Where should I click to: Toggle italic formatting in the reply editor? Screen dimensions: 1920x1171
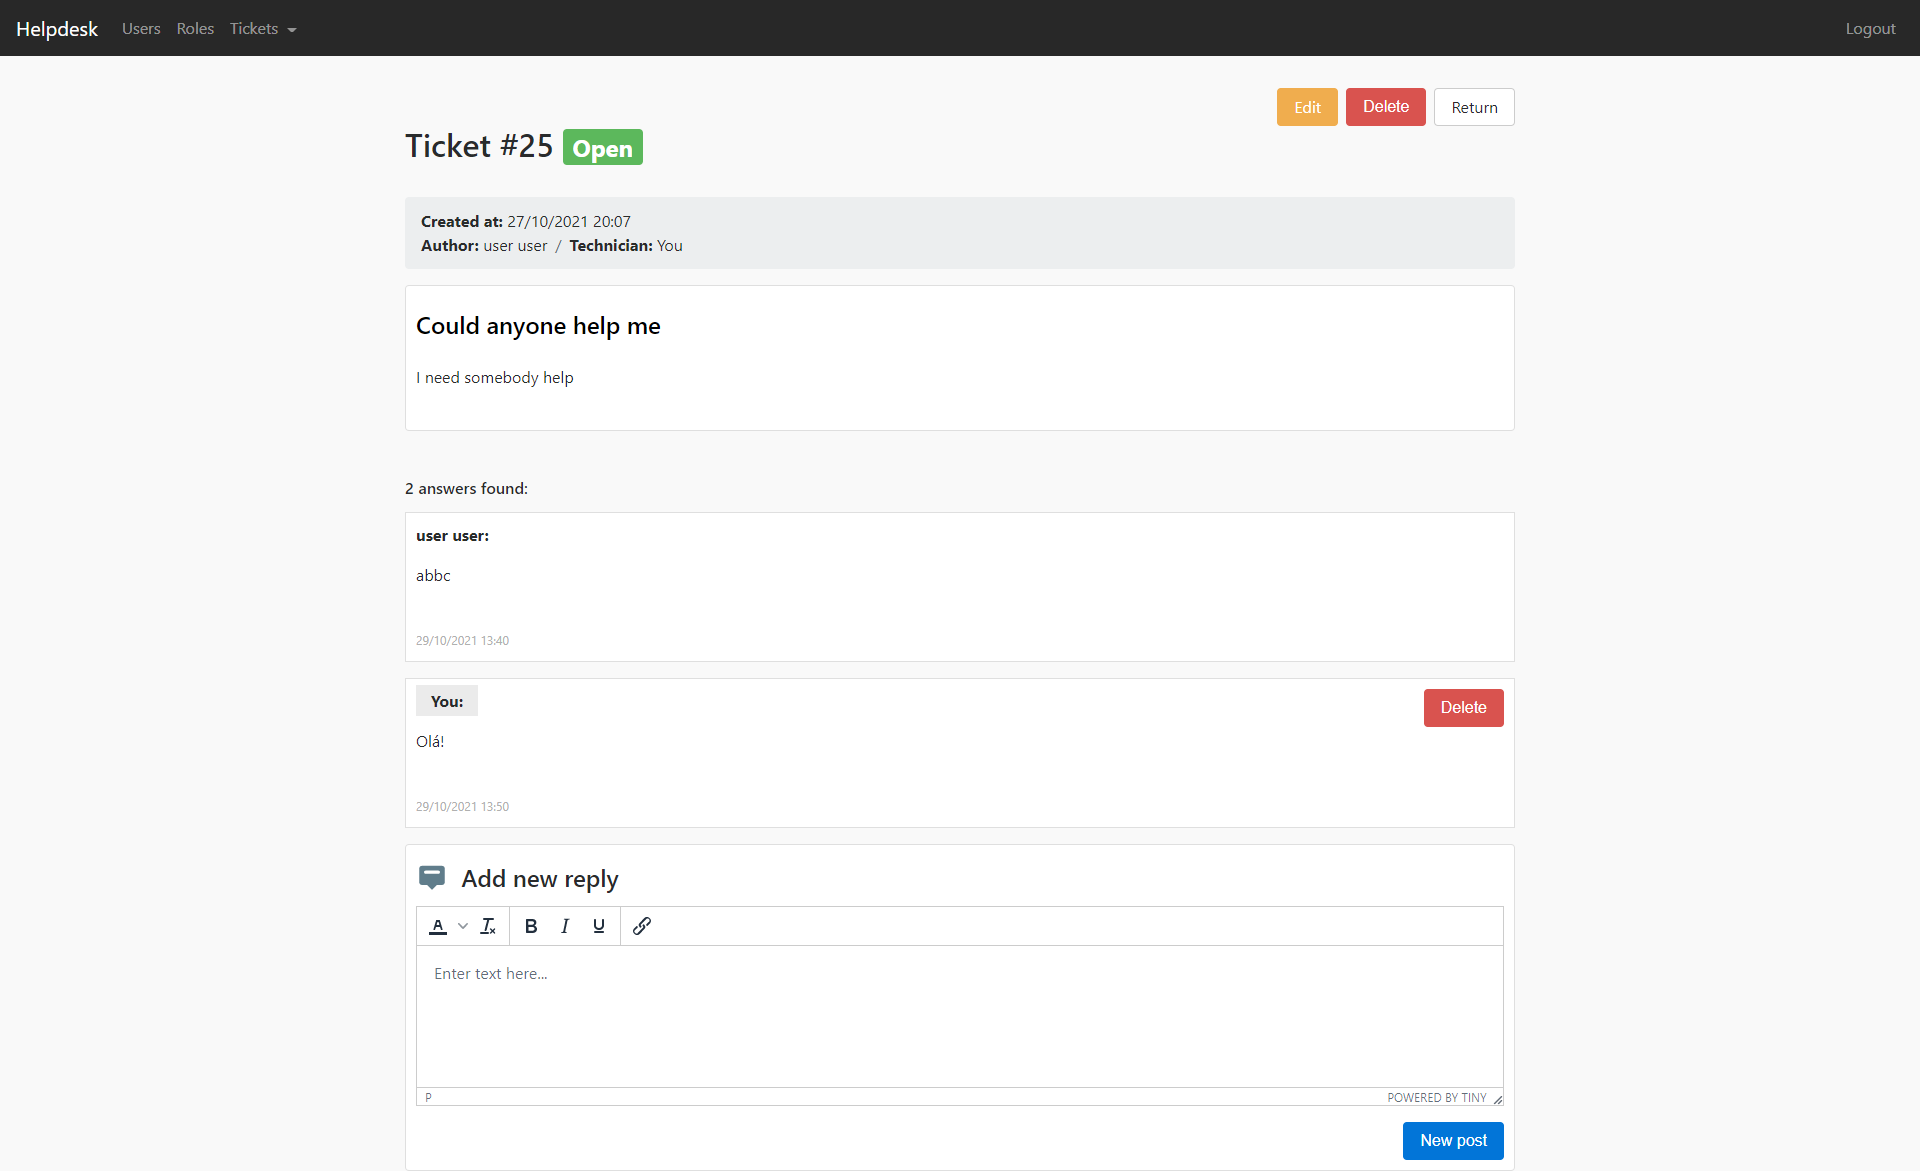click(x=565, y=926)
